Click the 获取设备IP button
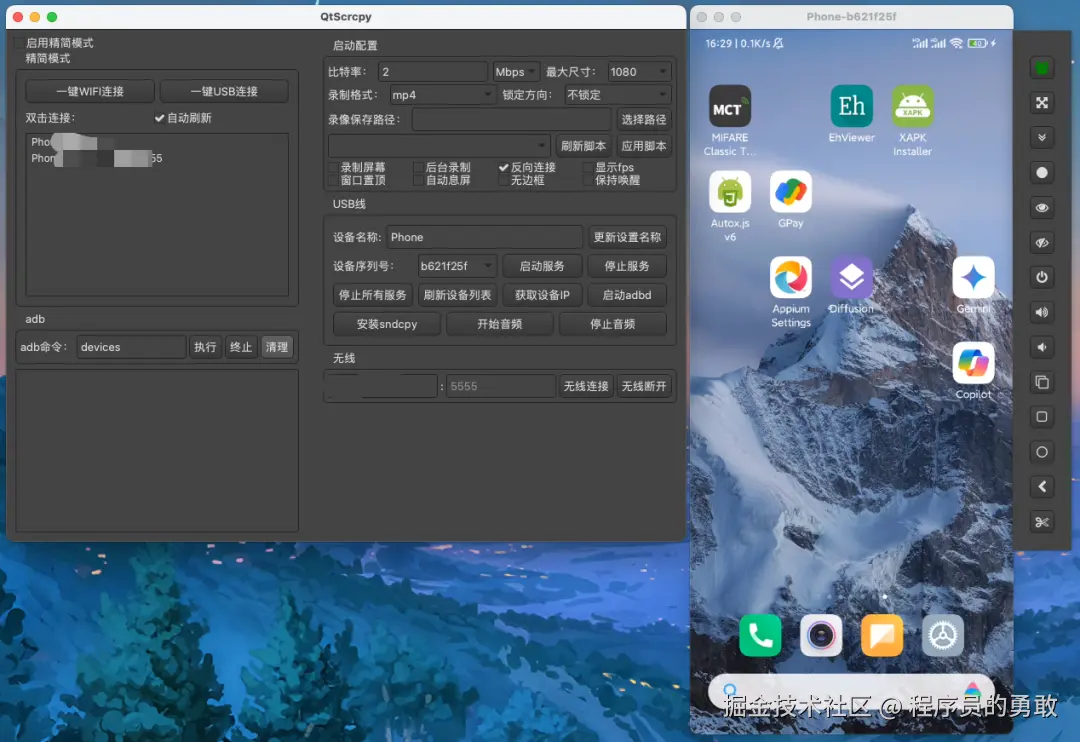 pyautogui.click(x=542, y=295)
